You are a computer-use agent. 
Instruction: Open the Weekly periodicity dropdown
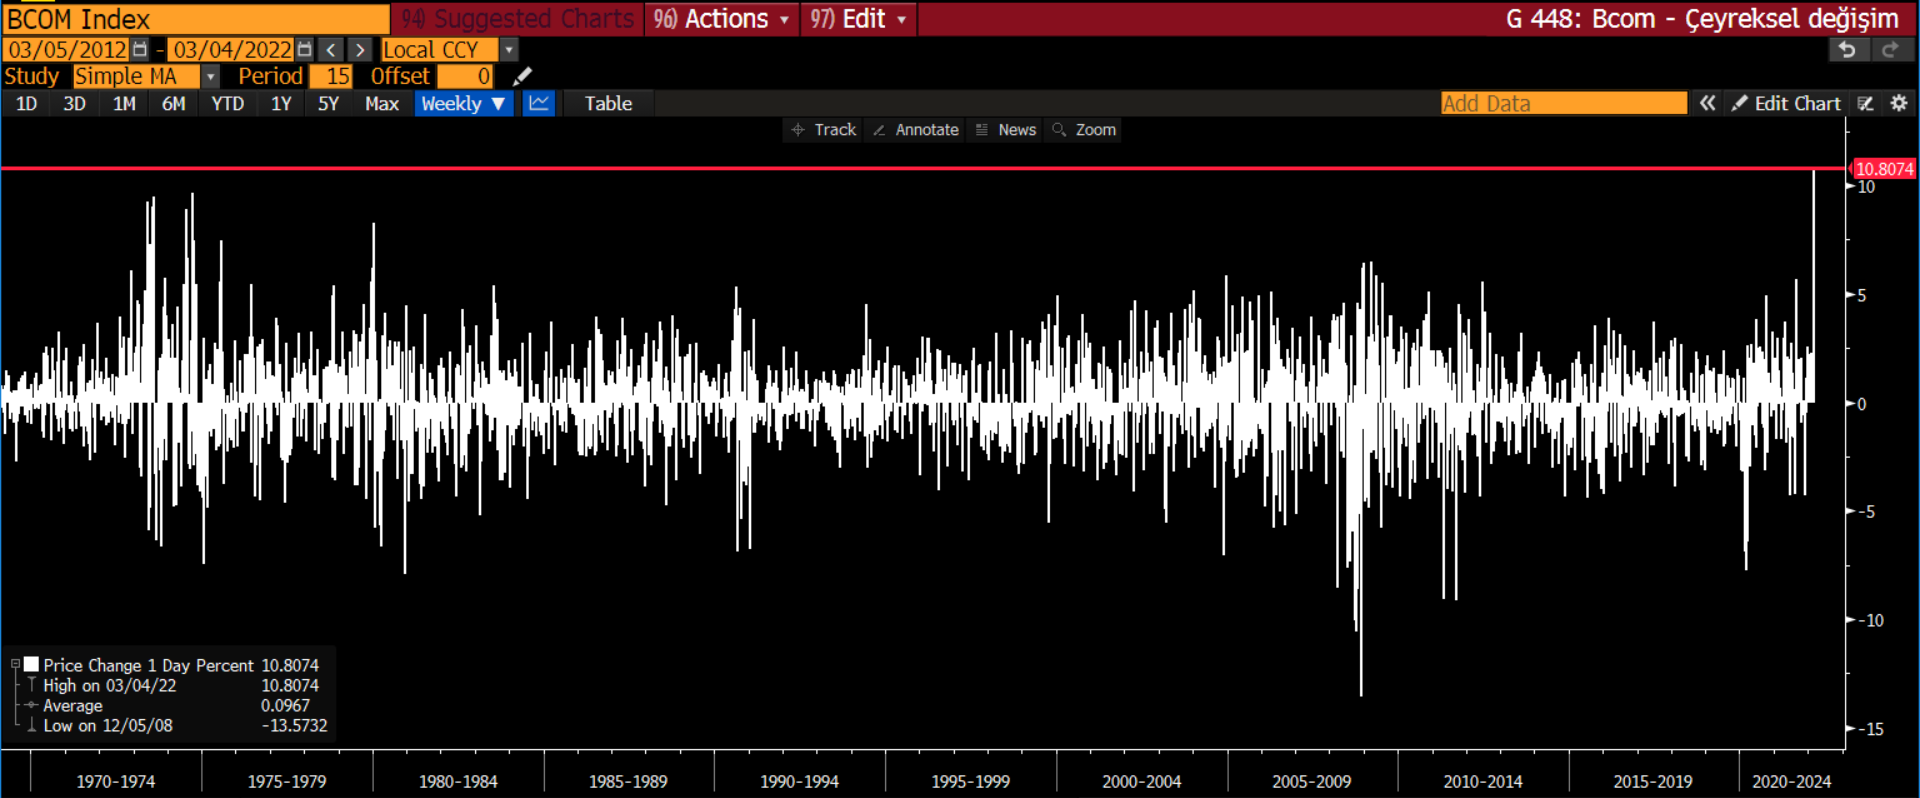coord(464,103)
